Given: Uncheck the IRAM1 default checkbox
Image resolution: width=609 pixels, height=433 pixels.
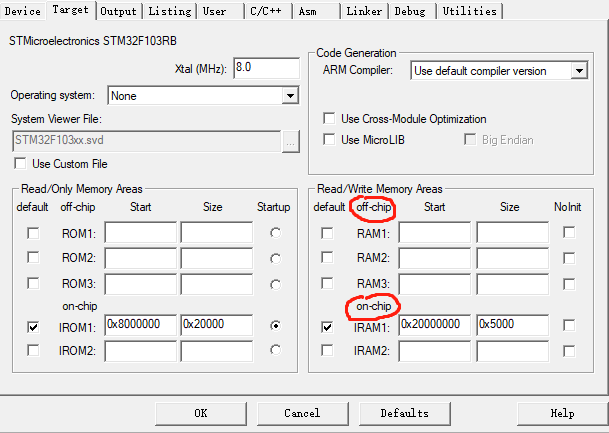Looking at the screenshot, I should point(327,327).
